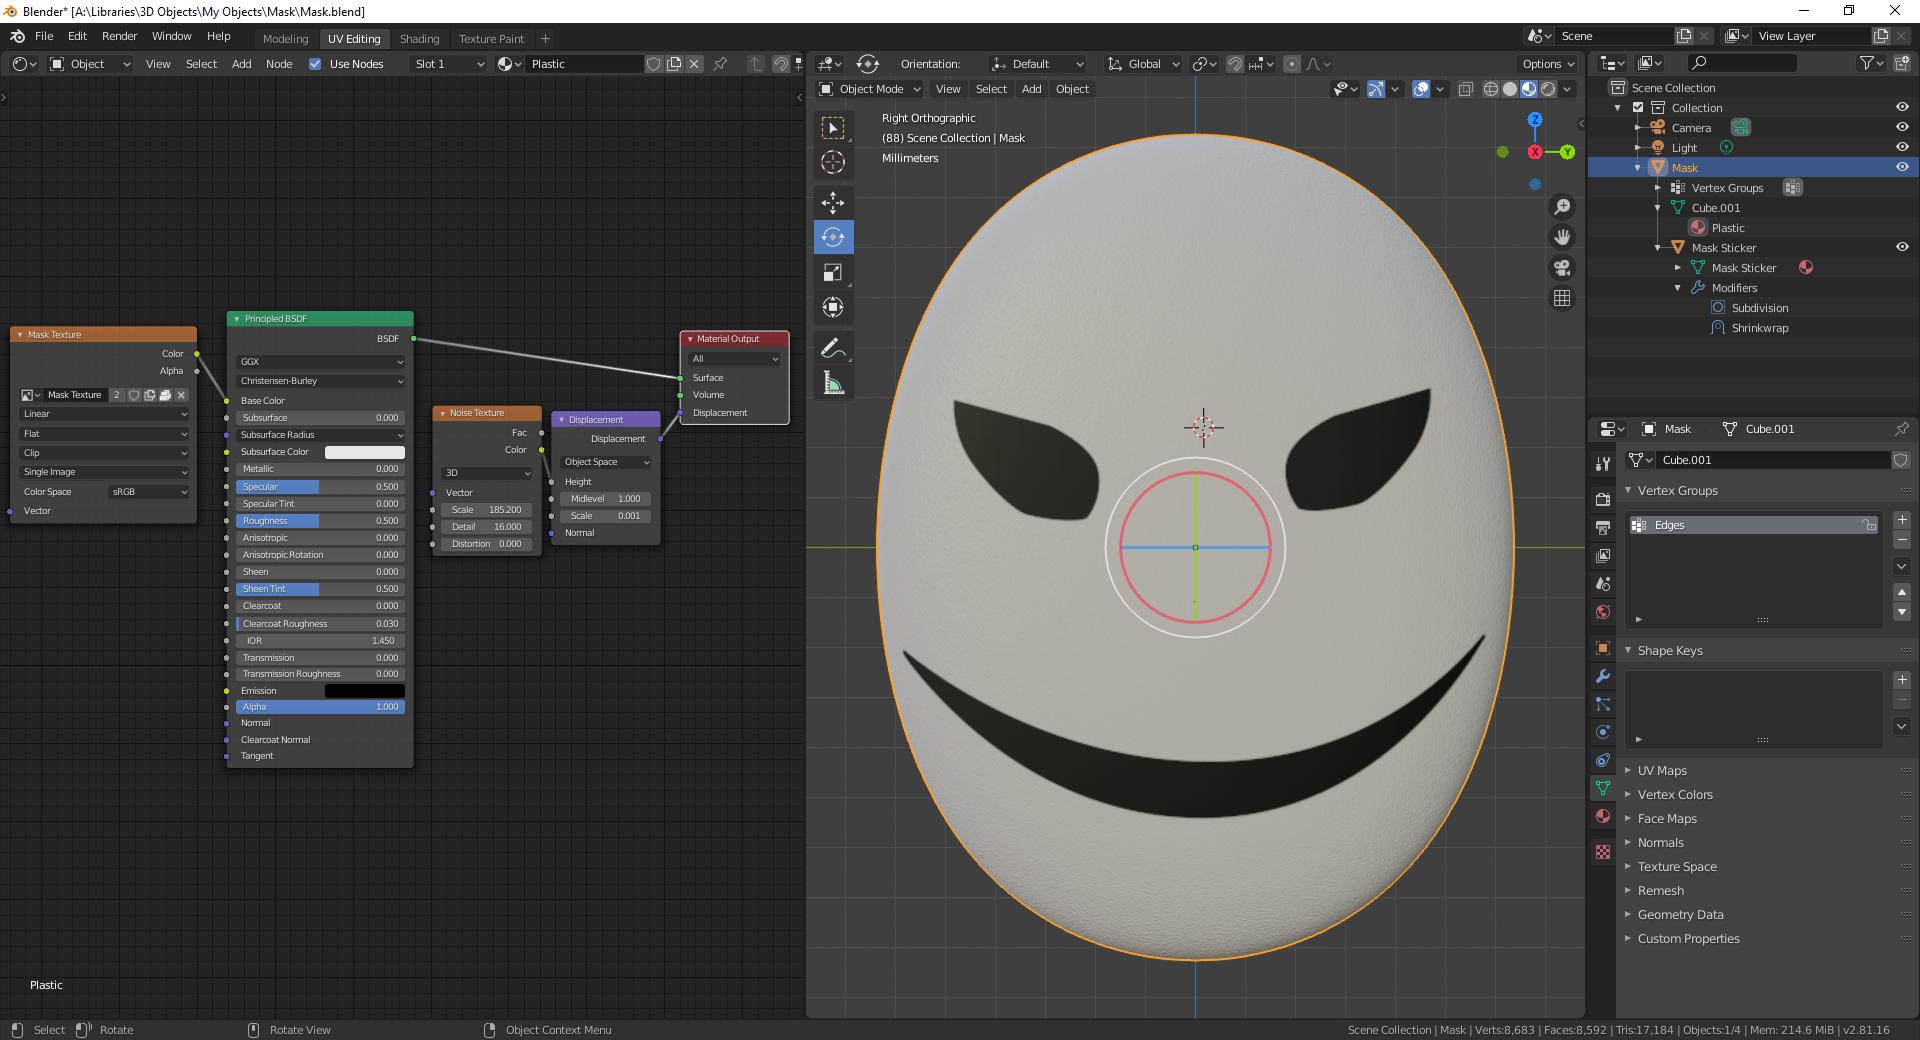The image size is (1920, 1040).
Task: Open the Orientation Default dropdown
Action: pos(1037,63)
